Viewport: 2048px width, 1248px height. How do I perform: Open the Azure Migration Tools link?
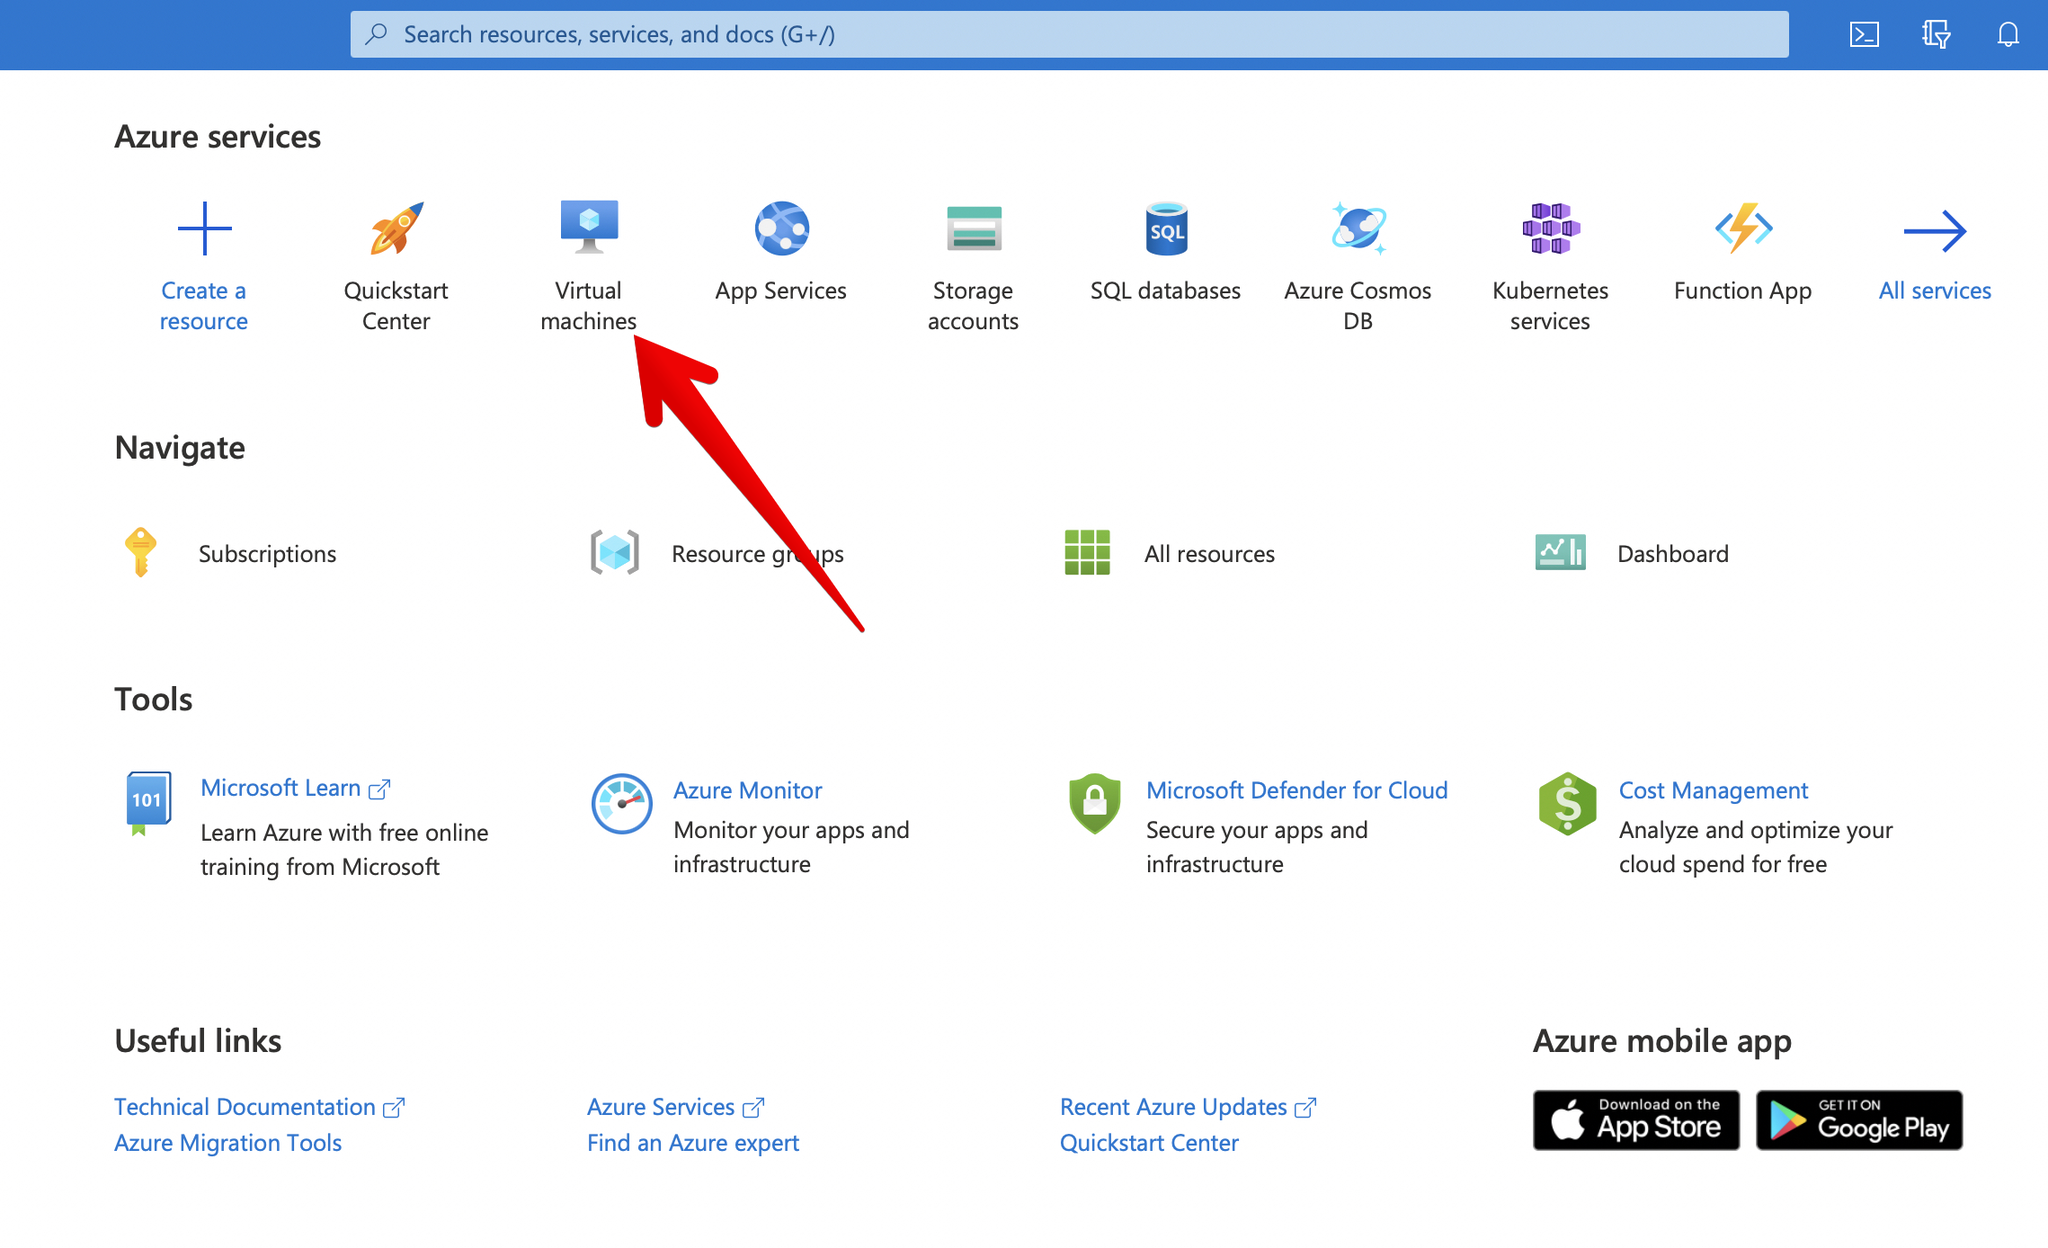click(x=228, y=1143)
